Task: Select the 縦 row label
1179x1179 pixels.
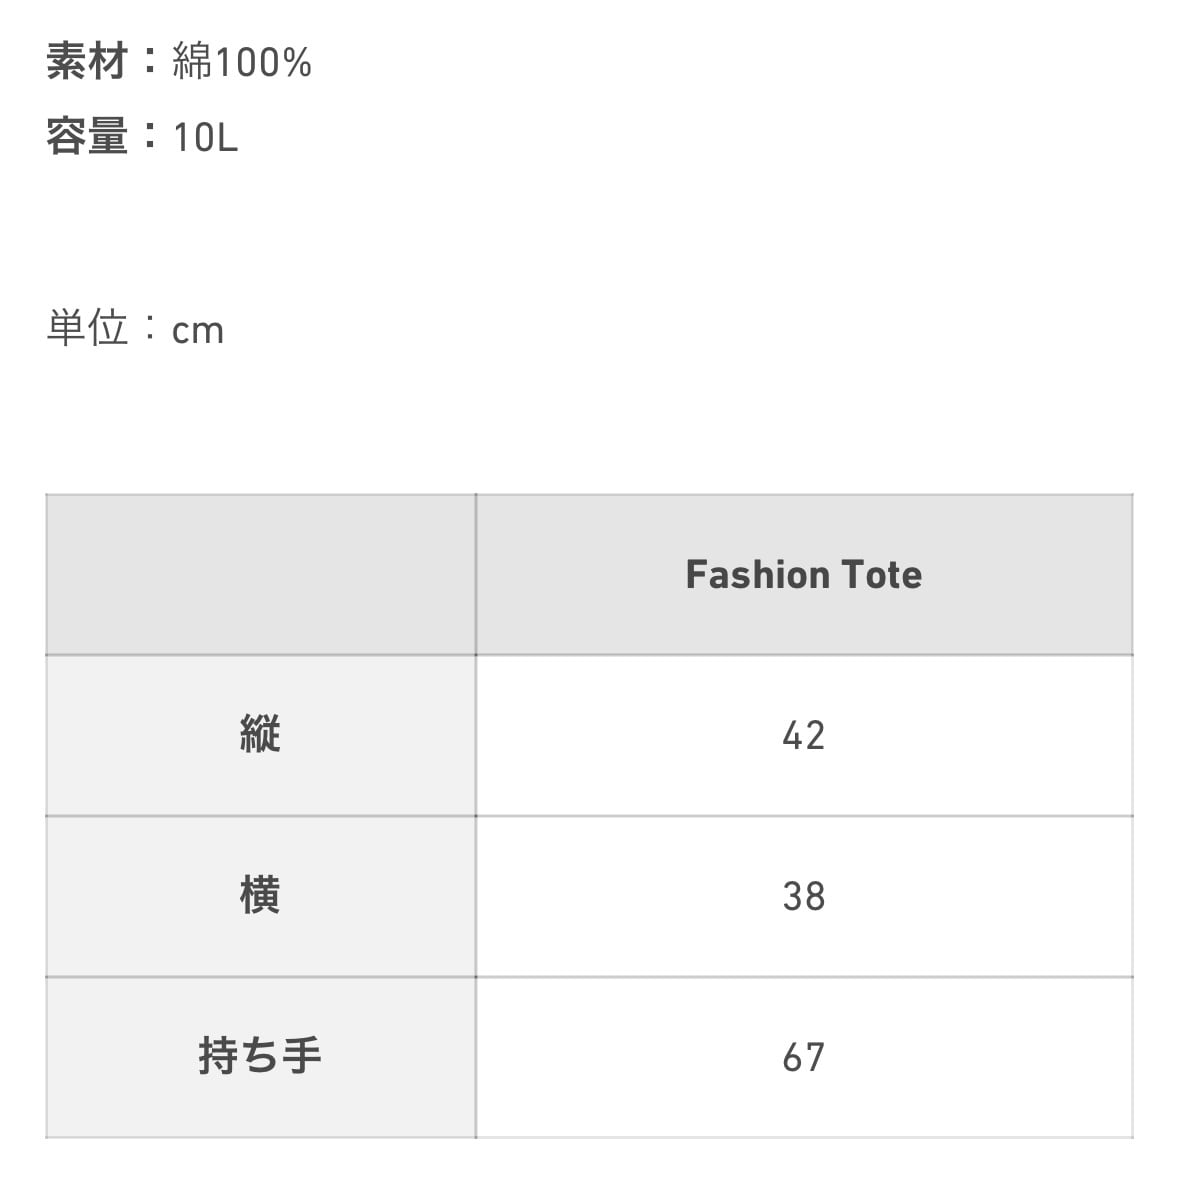Action: (x=260, y=735)
